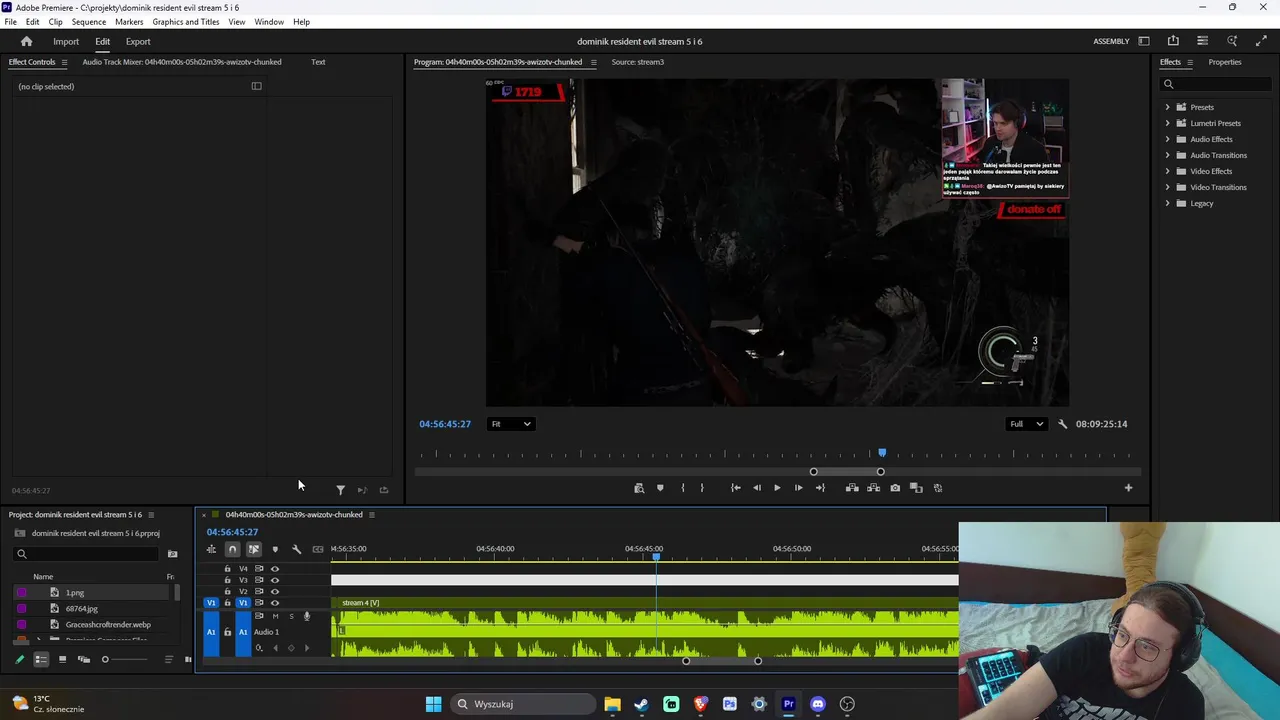Open the File menu
This screenshot has width=1280, height=720.
[10, 22]
